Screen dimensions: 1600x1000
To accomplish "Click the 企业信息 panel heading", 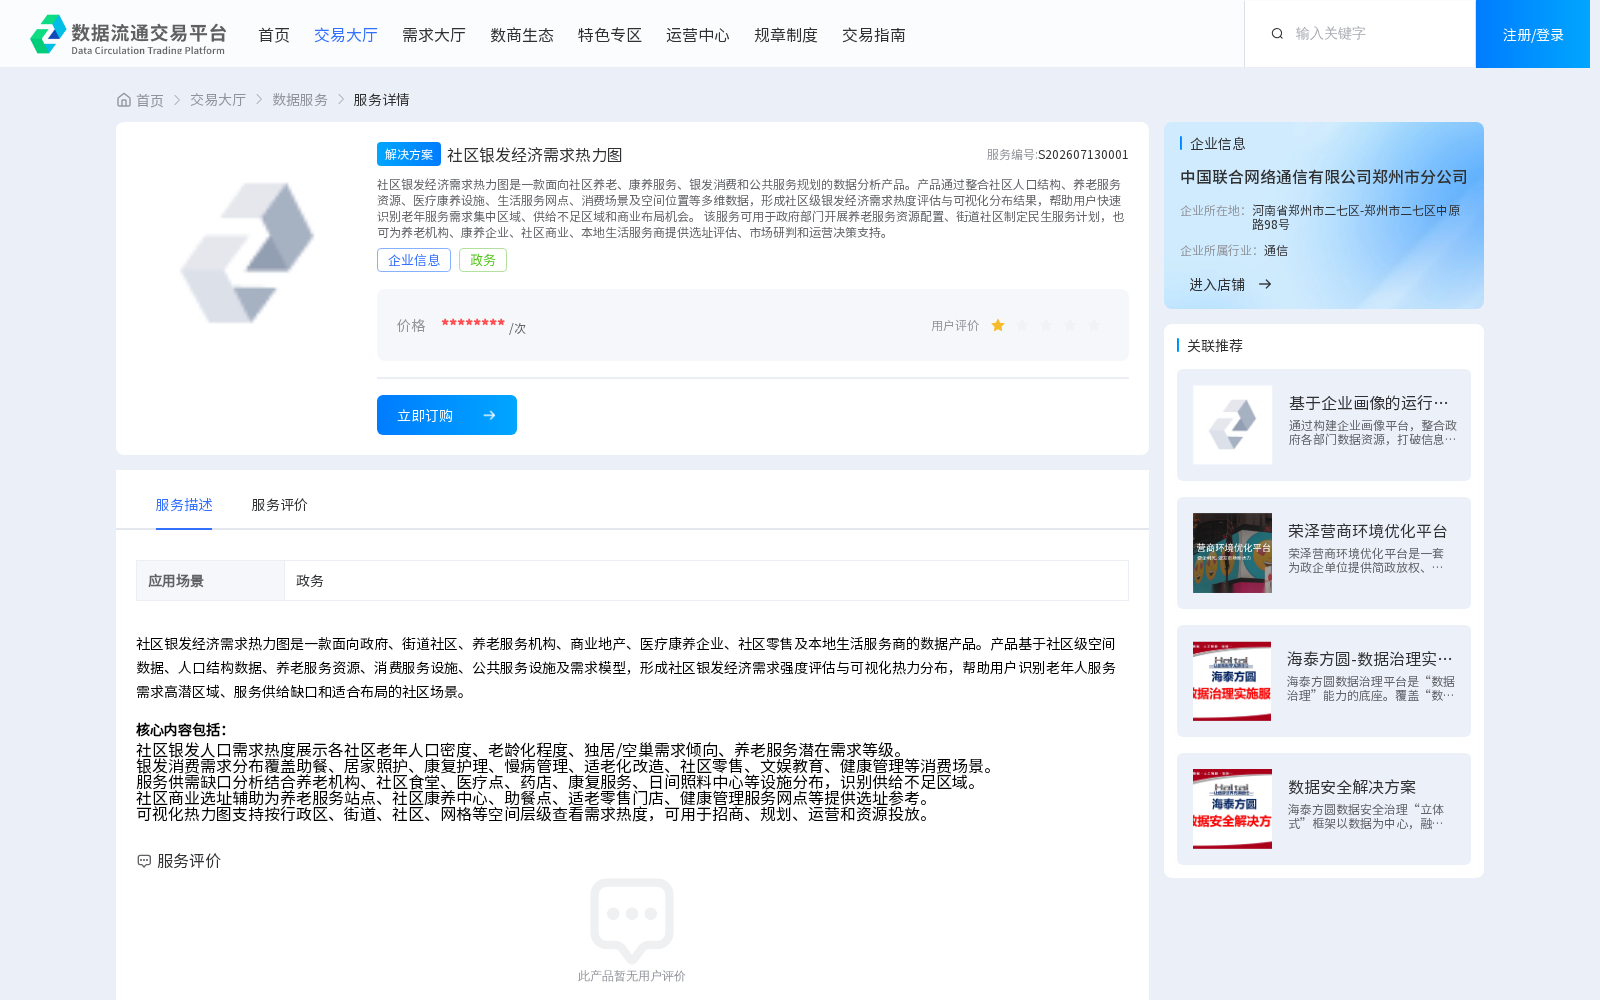I will pyautogui.click(x=1218, y=144).
